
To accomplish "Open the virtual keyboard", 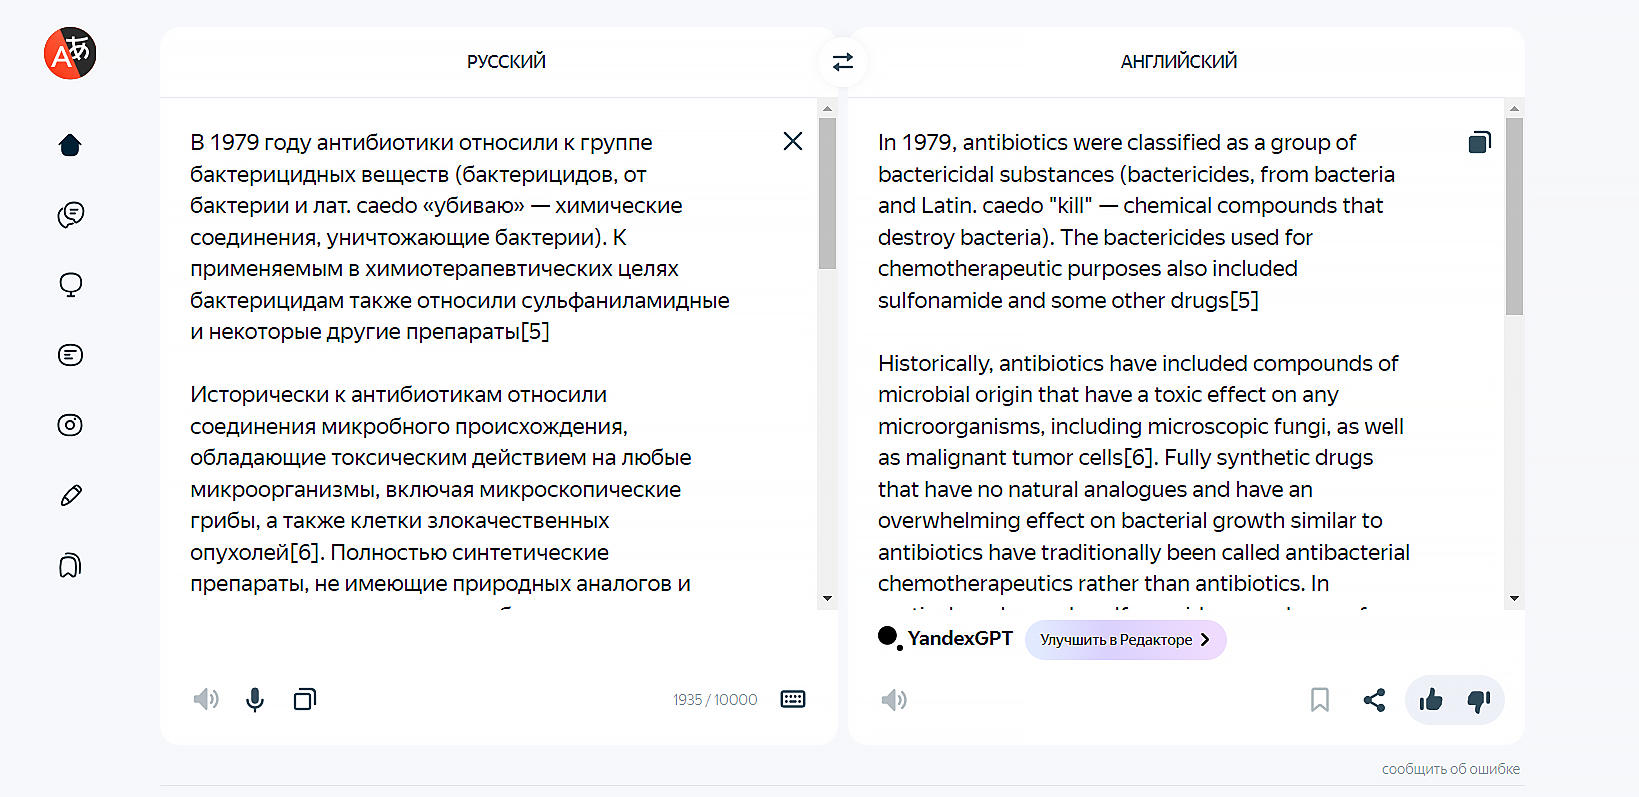I will (x=793, y=699).
